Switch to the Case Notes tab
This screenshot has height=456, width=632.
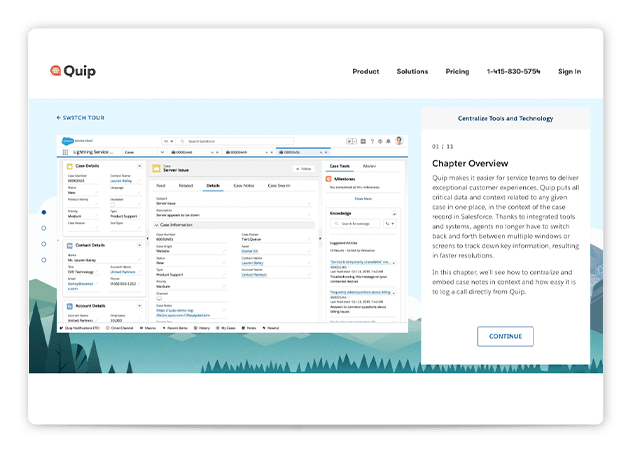click(x=244, y=186)
